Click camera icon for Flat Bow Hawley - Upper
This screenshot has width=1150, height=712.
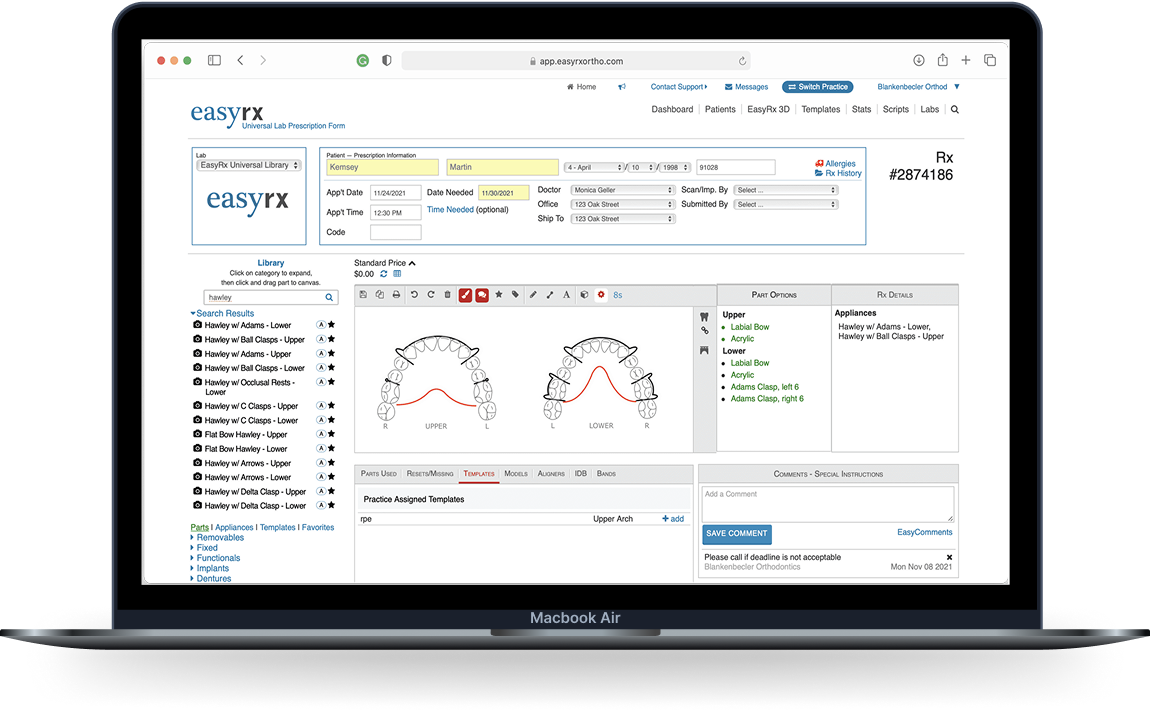(x=197, y=434)
